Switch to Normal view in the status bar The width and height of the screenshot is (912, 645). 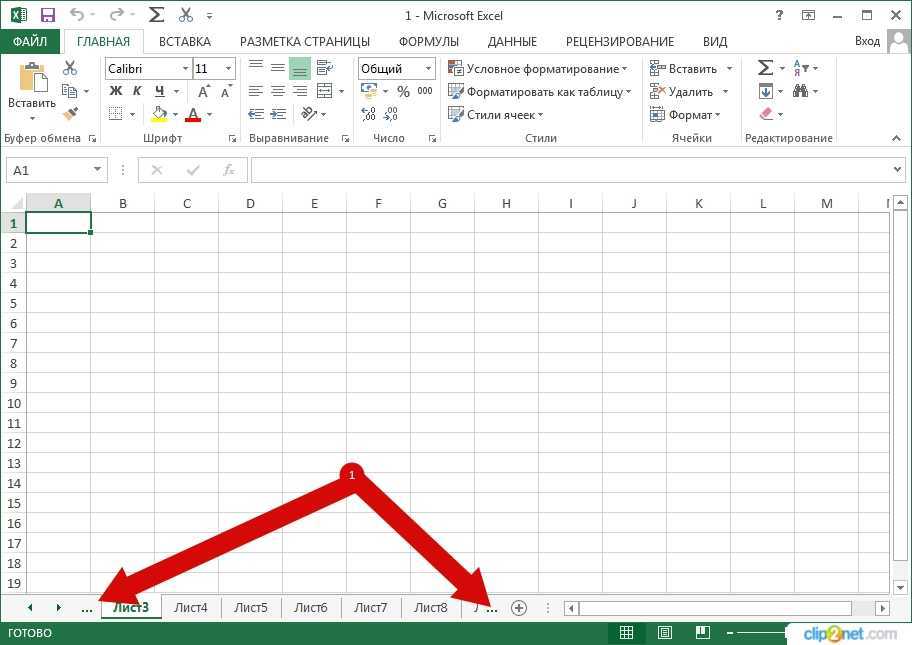click(626, 632)
